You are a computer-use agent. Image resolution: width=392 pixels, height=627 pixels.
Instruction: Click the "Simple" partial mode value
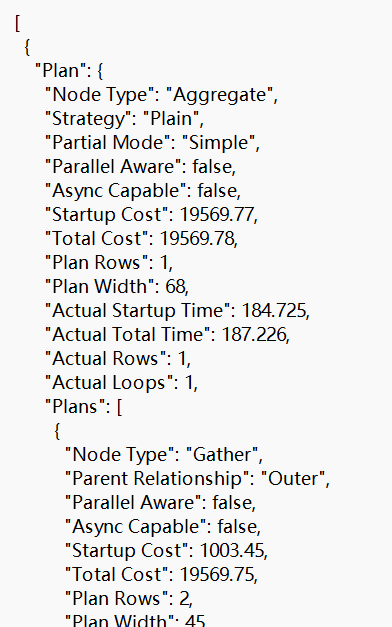(218, 143)
